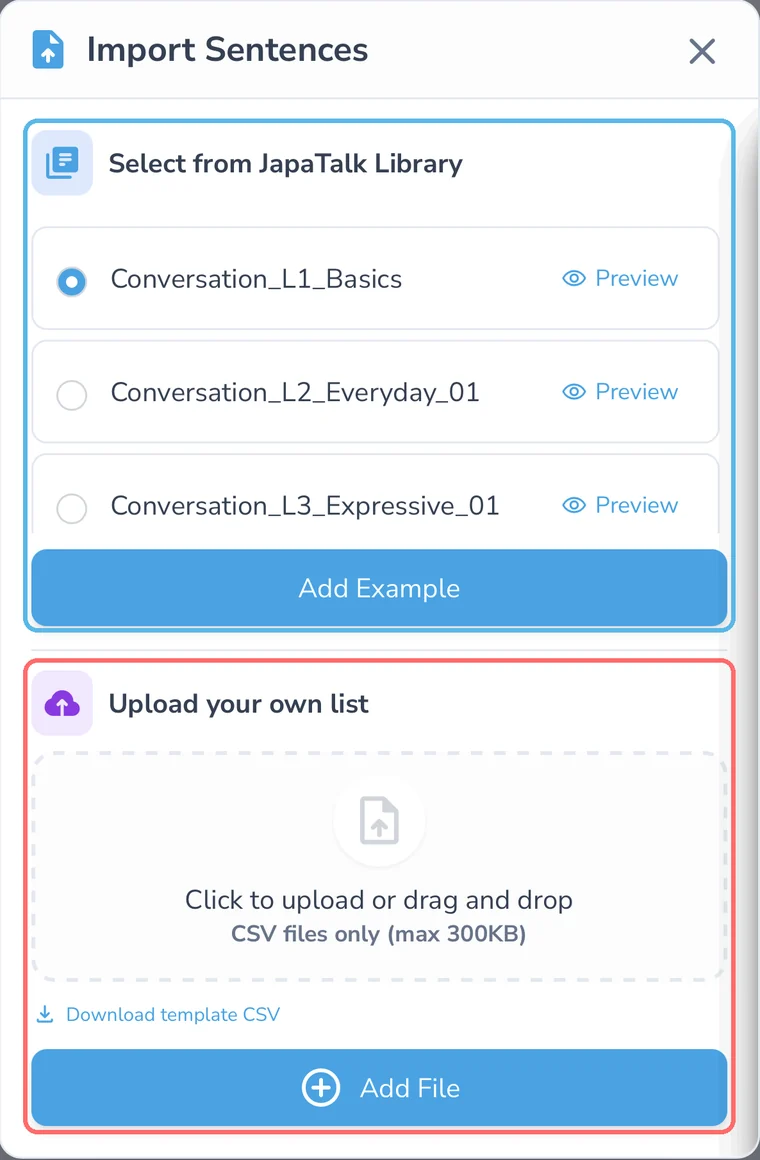Click the Conversation_L1_Basics list item label

[x=256, y=279]
